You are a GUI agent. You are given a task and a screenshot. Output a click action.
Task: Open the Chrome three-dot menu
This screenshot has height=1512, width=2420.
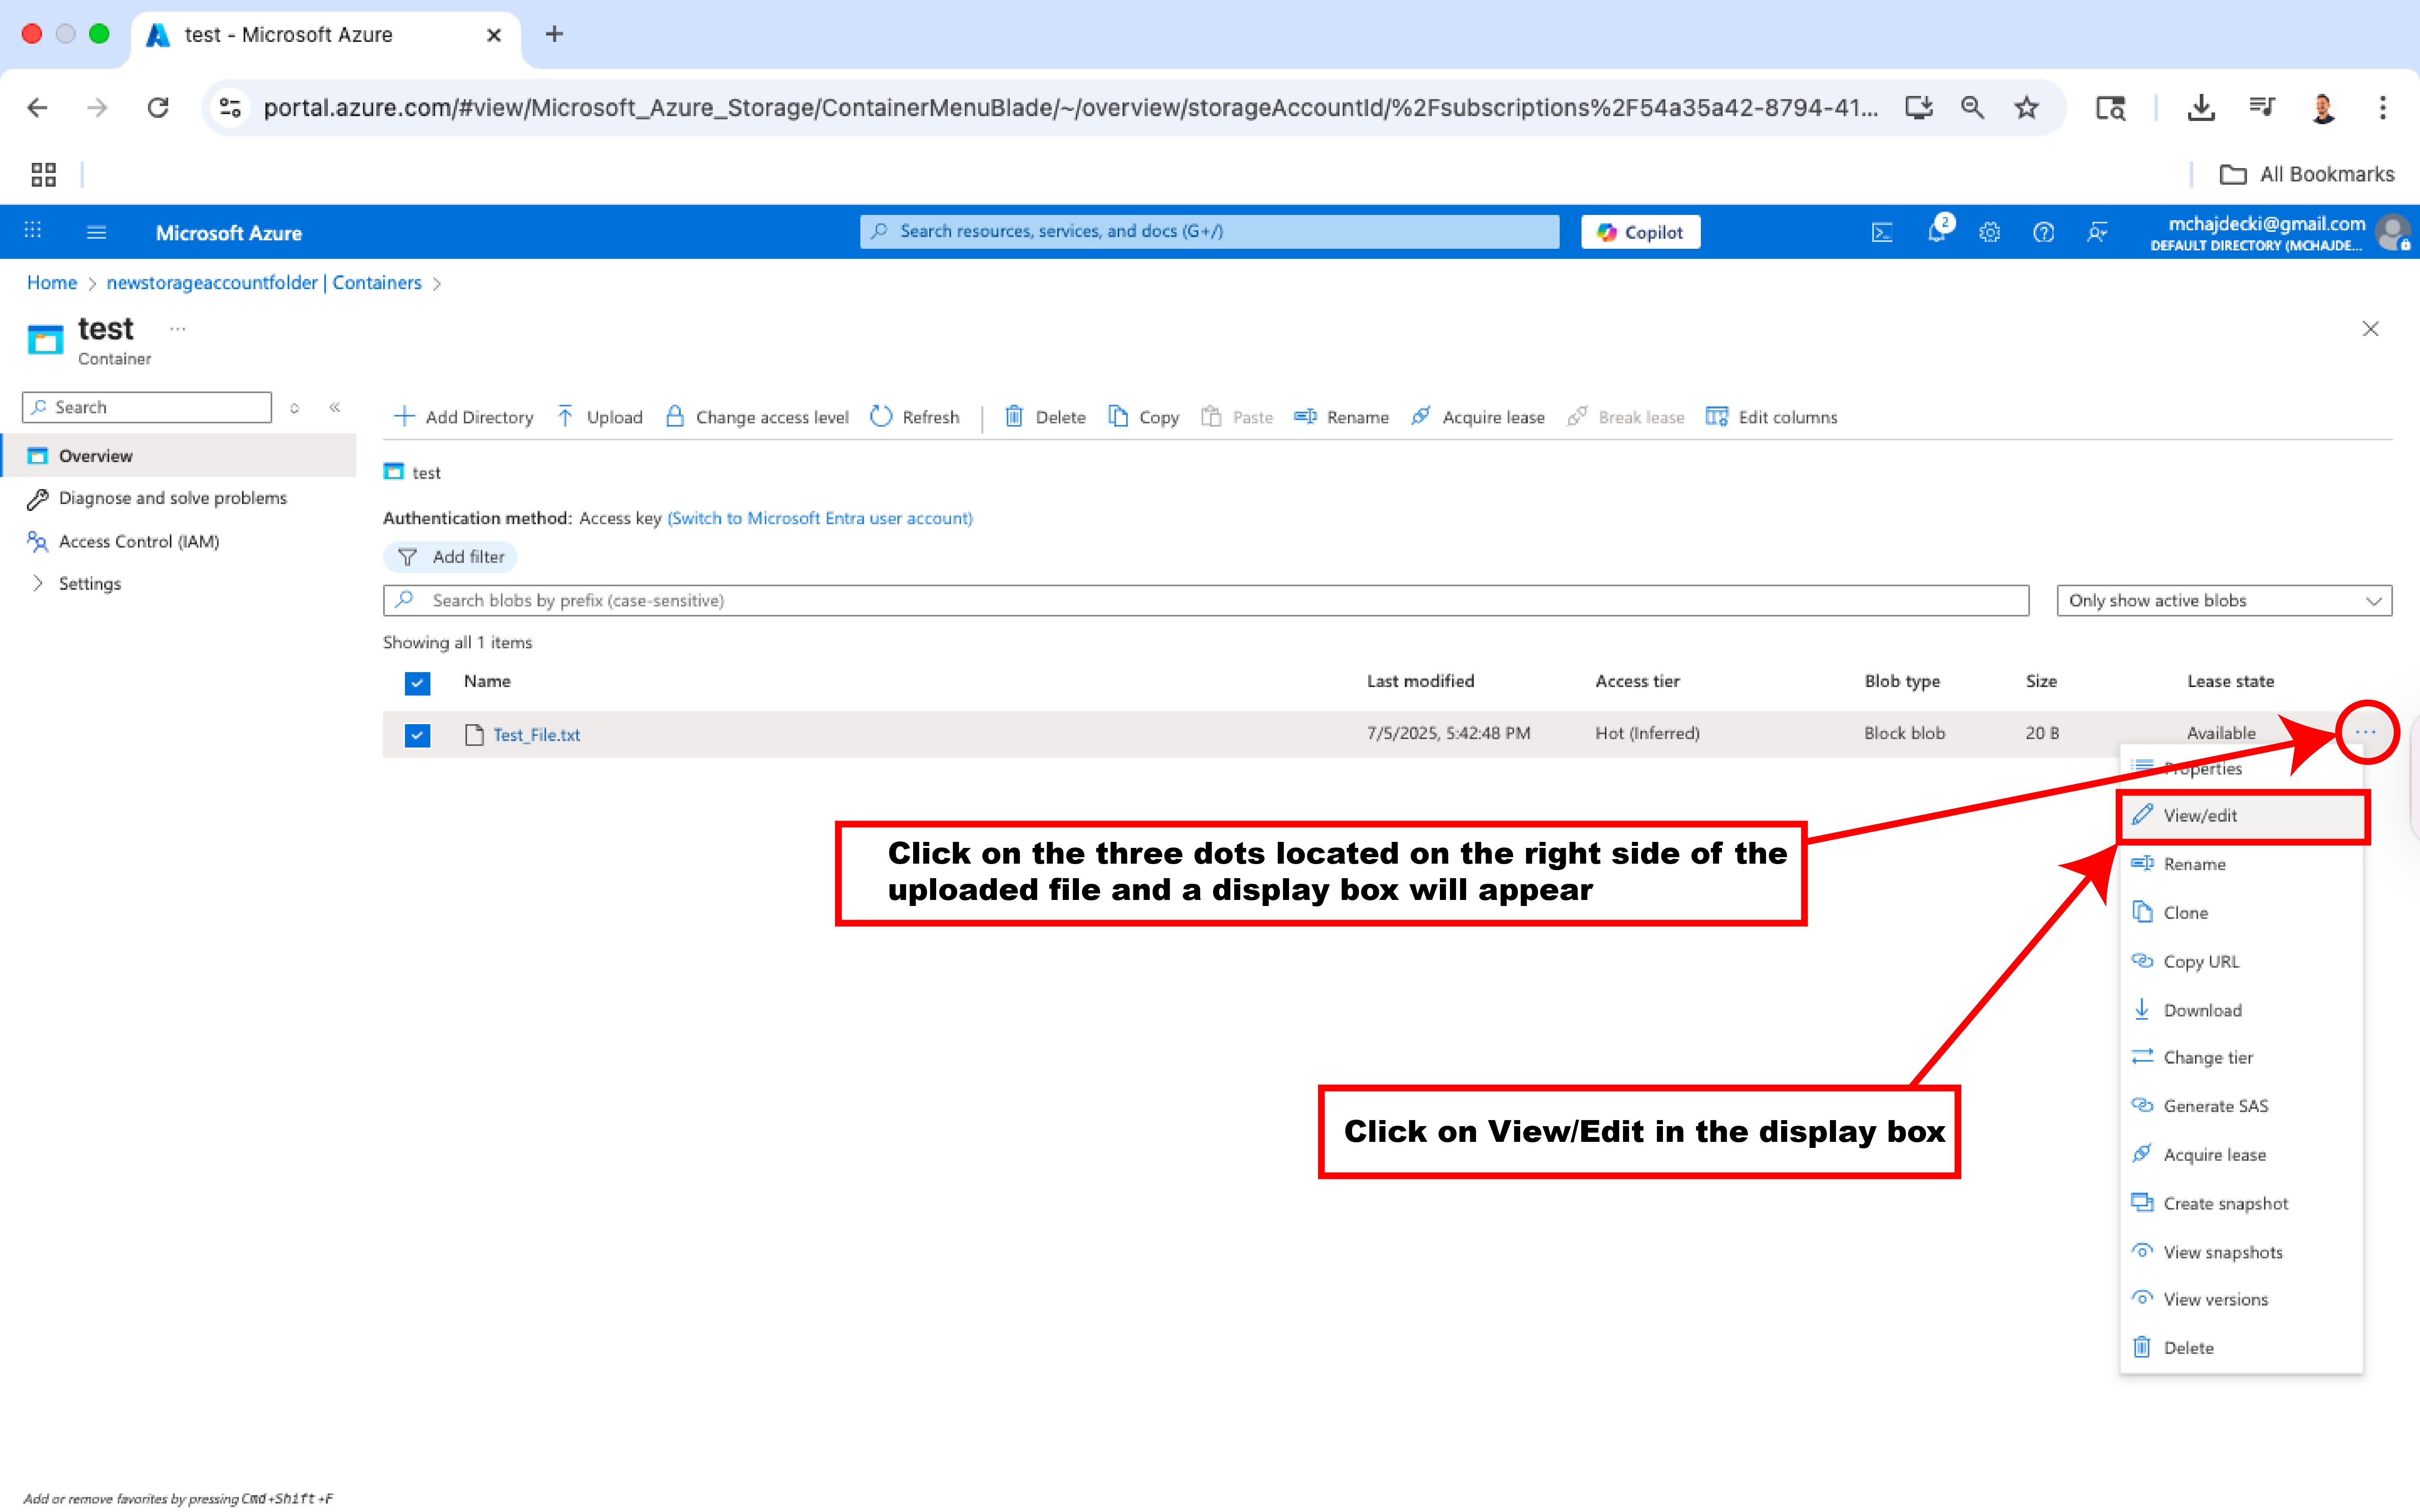point(2383,108)
